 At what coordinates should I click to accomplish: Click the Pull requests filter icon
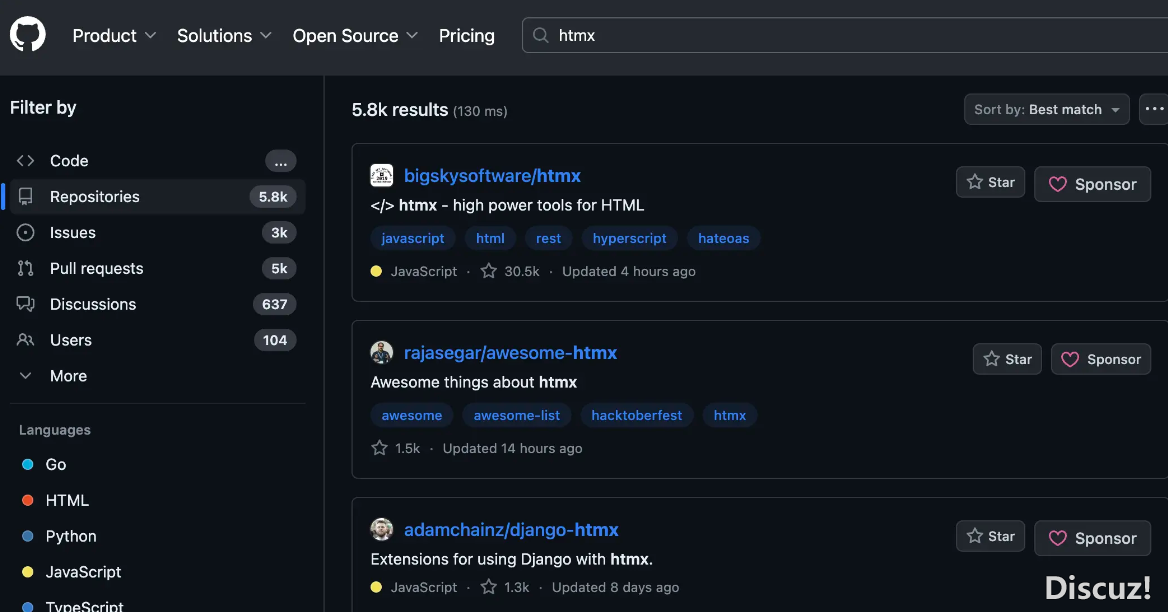(25, 268)
